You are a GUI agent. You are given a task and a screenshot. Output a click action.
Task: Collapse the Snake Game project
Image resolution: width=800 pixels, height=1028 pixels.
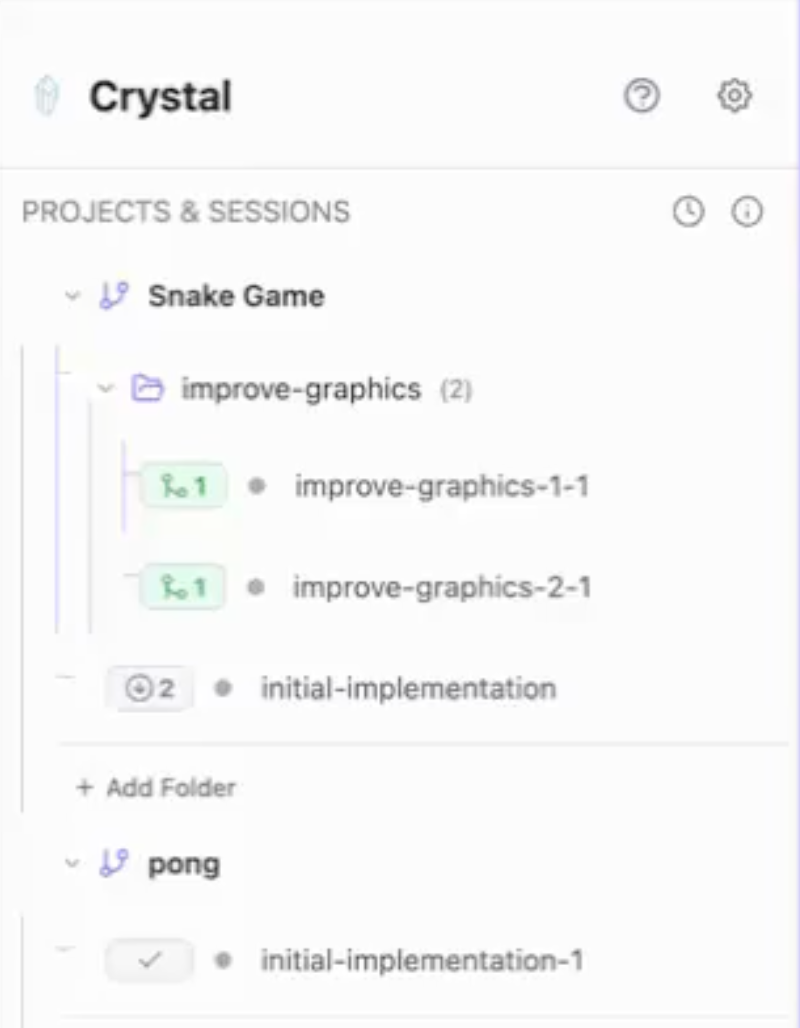click(72, 296)
